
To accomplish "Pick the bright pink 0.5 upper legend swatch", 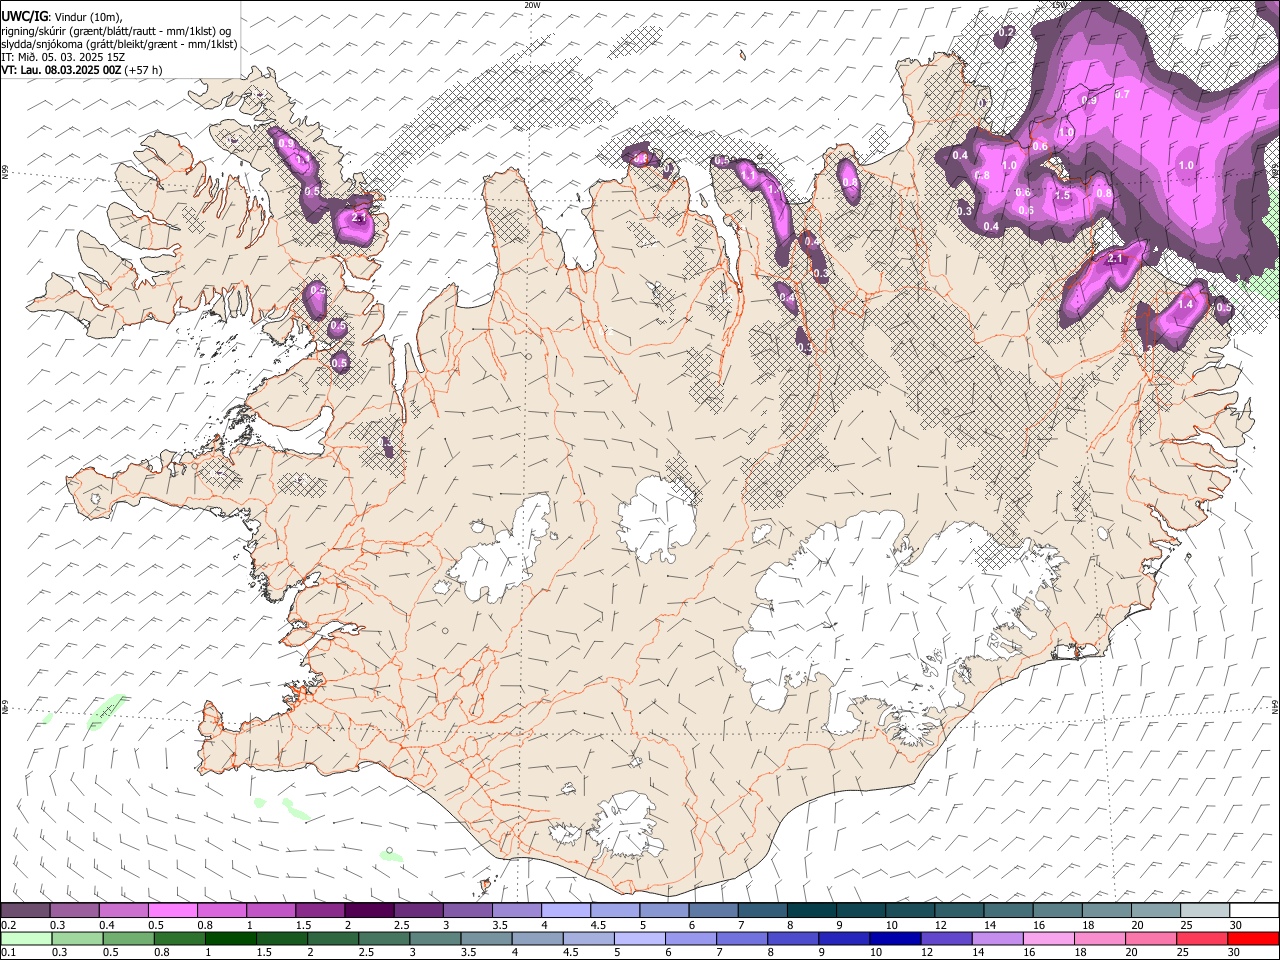I will click(x=173, y=910).
